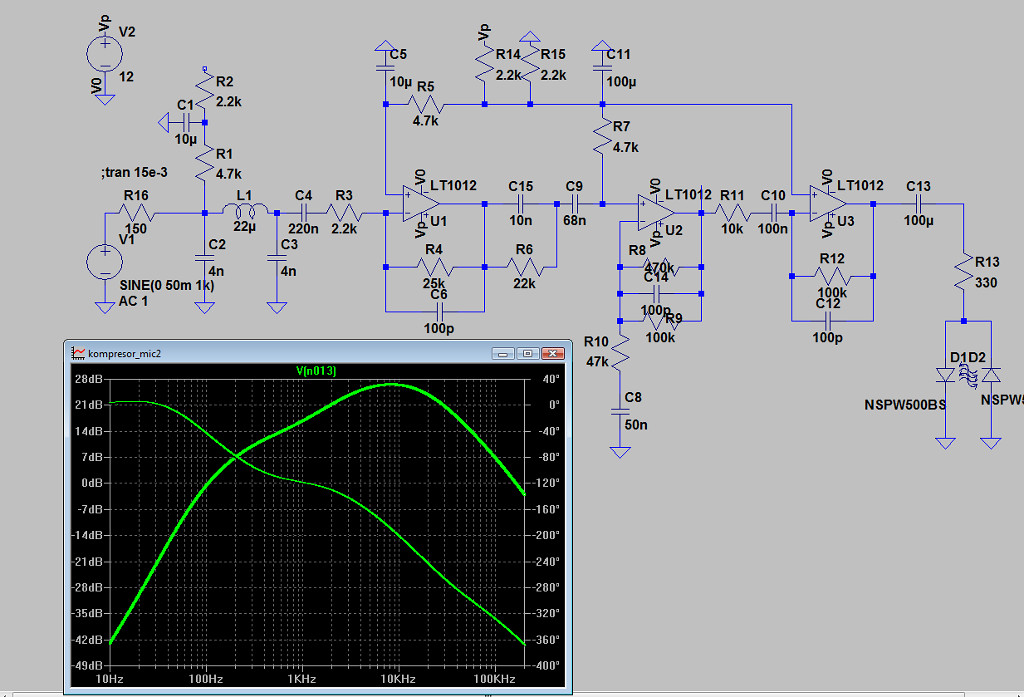Maximize the kompresor_mic2 plot window
The height and width of the screenshot is (697, 1024).
pyautogui.click(x=528, y=353)
